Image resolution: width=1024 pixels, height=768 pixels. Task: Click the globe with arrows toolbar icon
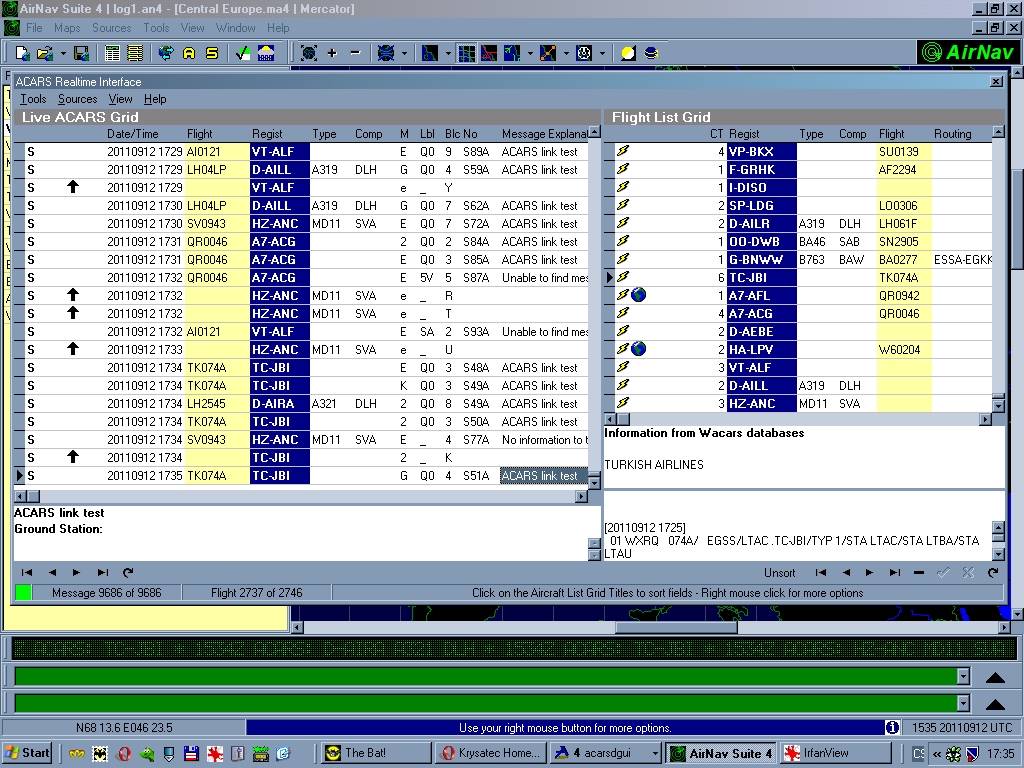pyautogui.click(x=167, y=53)
